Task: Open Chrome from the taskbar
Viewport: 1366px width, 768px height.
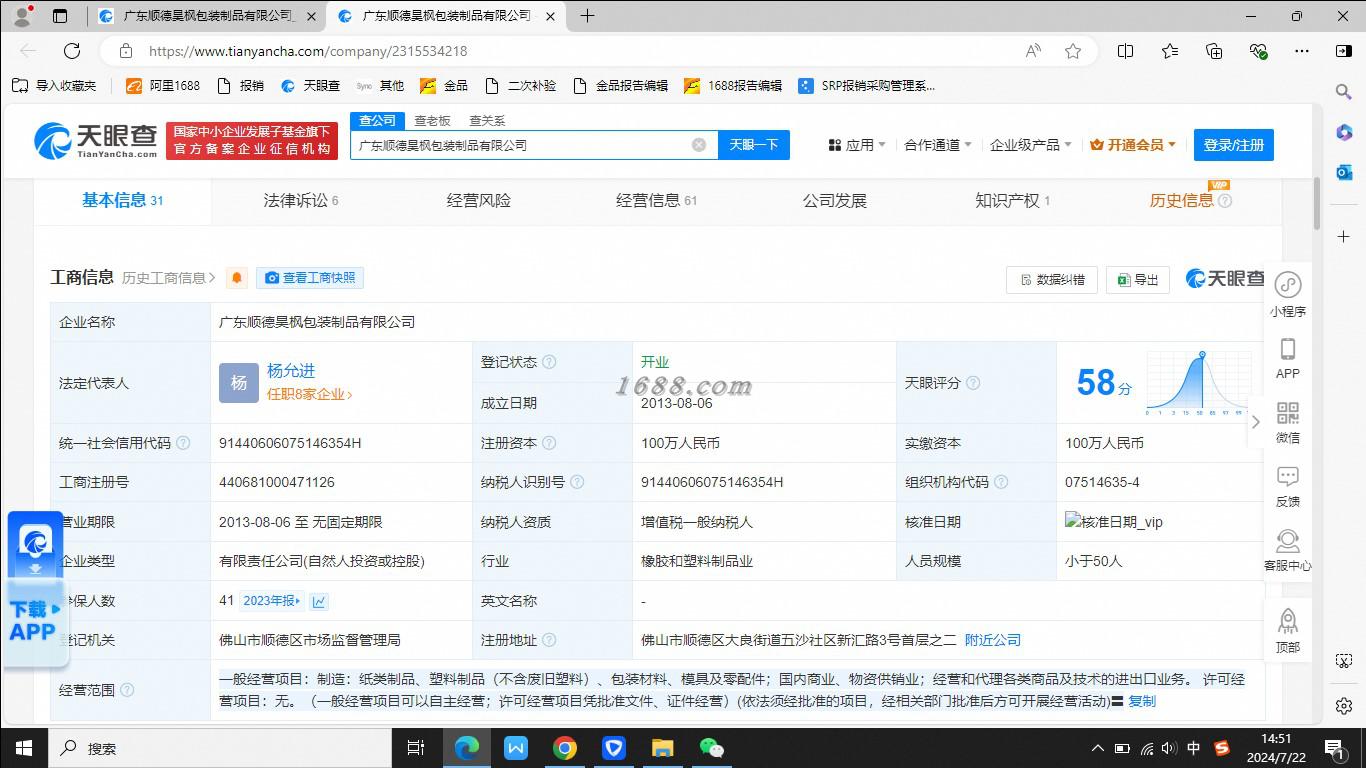Action: click(565, 748)
